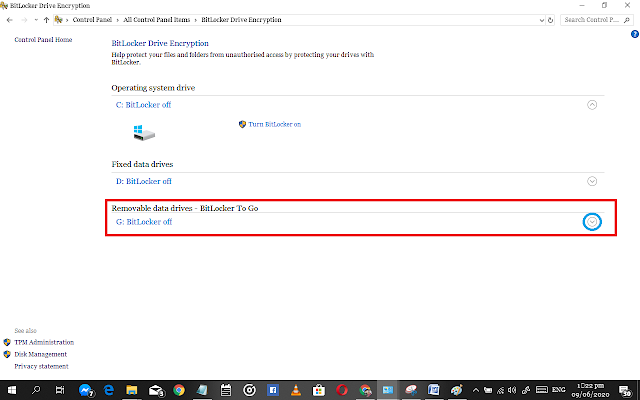Click the Search Control Panel field
640x400 pixels.
click(x=597, y=20)
